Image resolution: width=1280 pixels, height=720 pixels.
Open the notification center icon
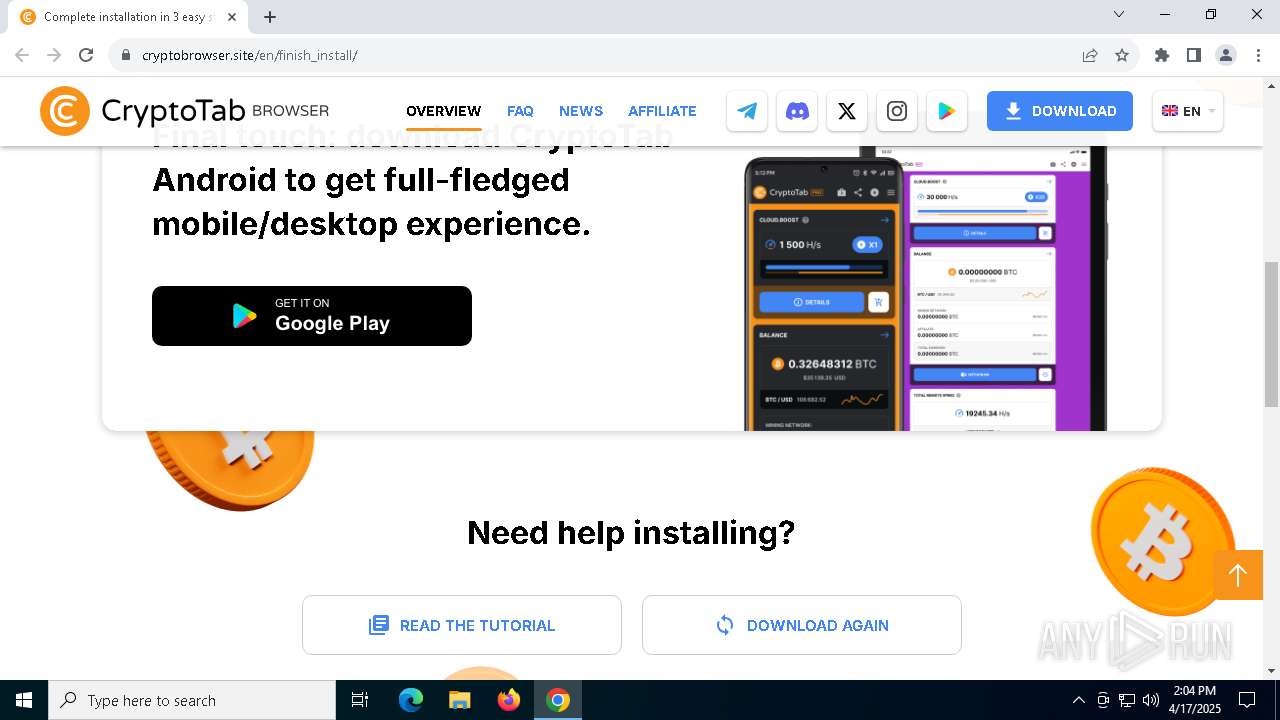(x=1247, y=700)
